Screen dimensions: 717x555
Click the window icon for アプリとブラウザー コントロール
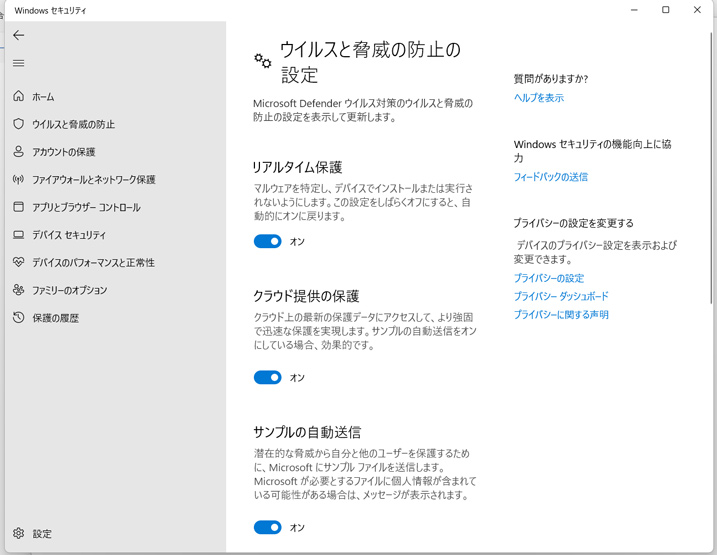point(18,207)
